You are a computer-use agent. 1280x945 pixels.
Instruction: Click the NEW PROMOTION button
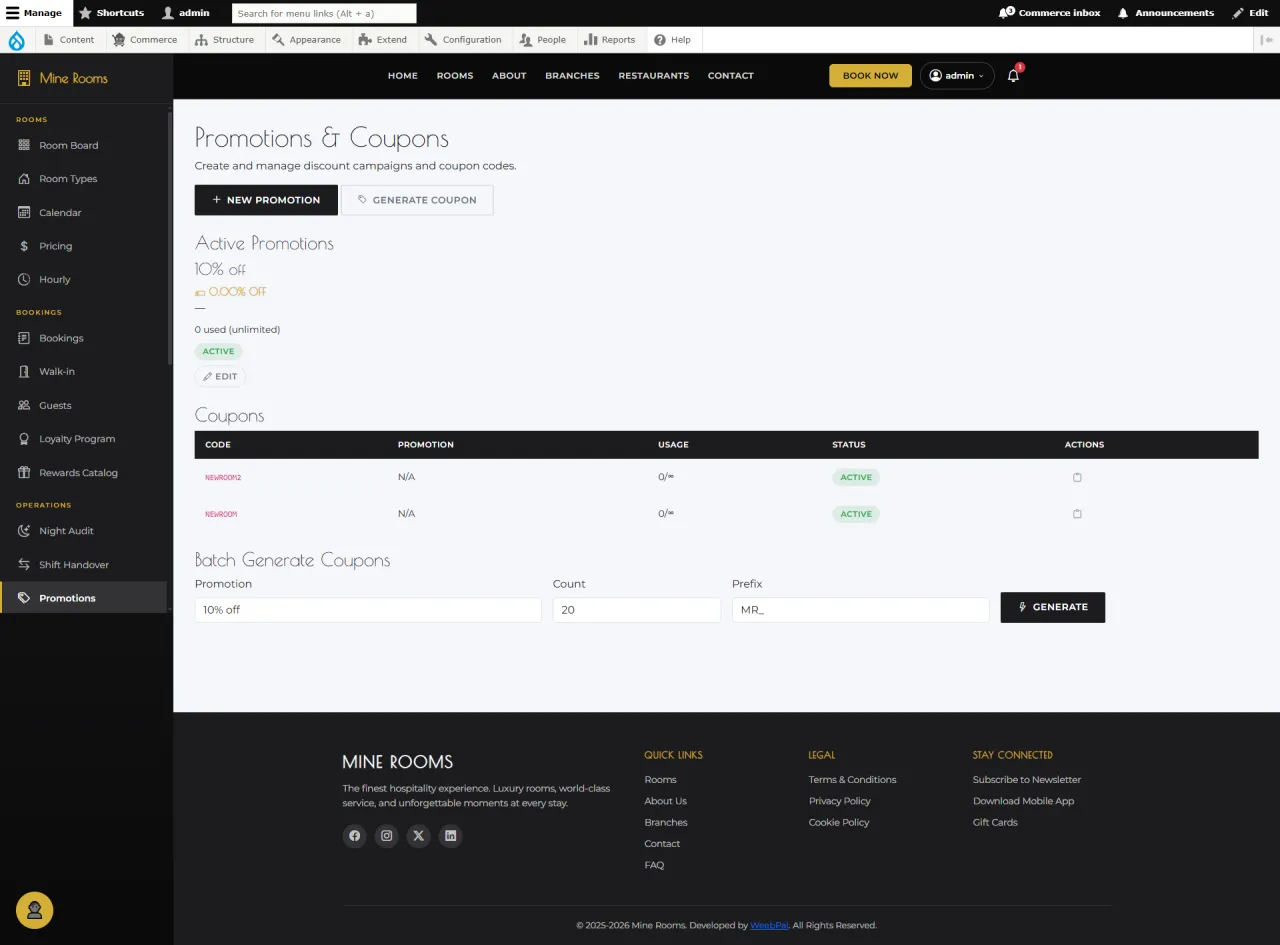(266, 200)
